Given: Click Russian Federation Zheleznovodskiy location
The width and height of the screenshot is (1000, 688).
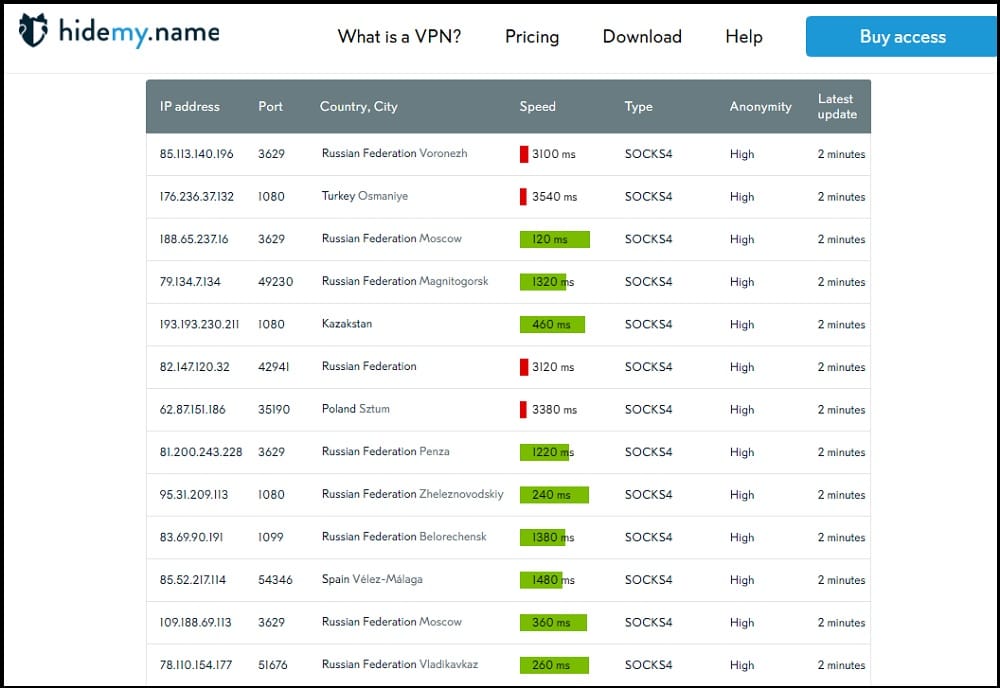Looking at the screenshot, I should coord(412,494).
